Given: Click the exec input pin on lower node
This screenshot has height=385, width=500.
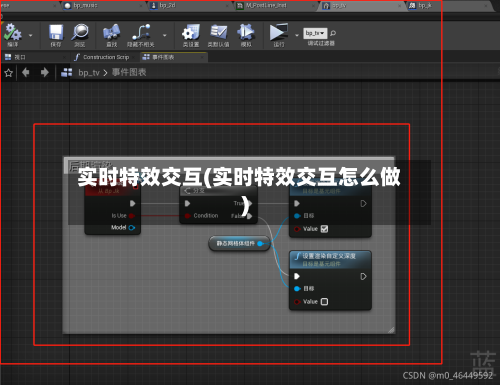Looking at the screenshot, I should (x=297, y=276).
